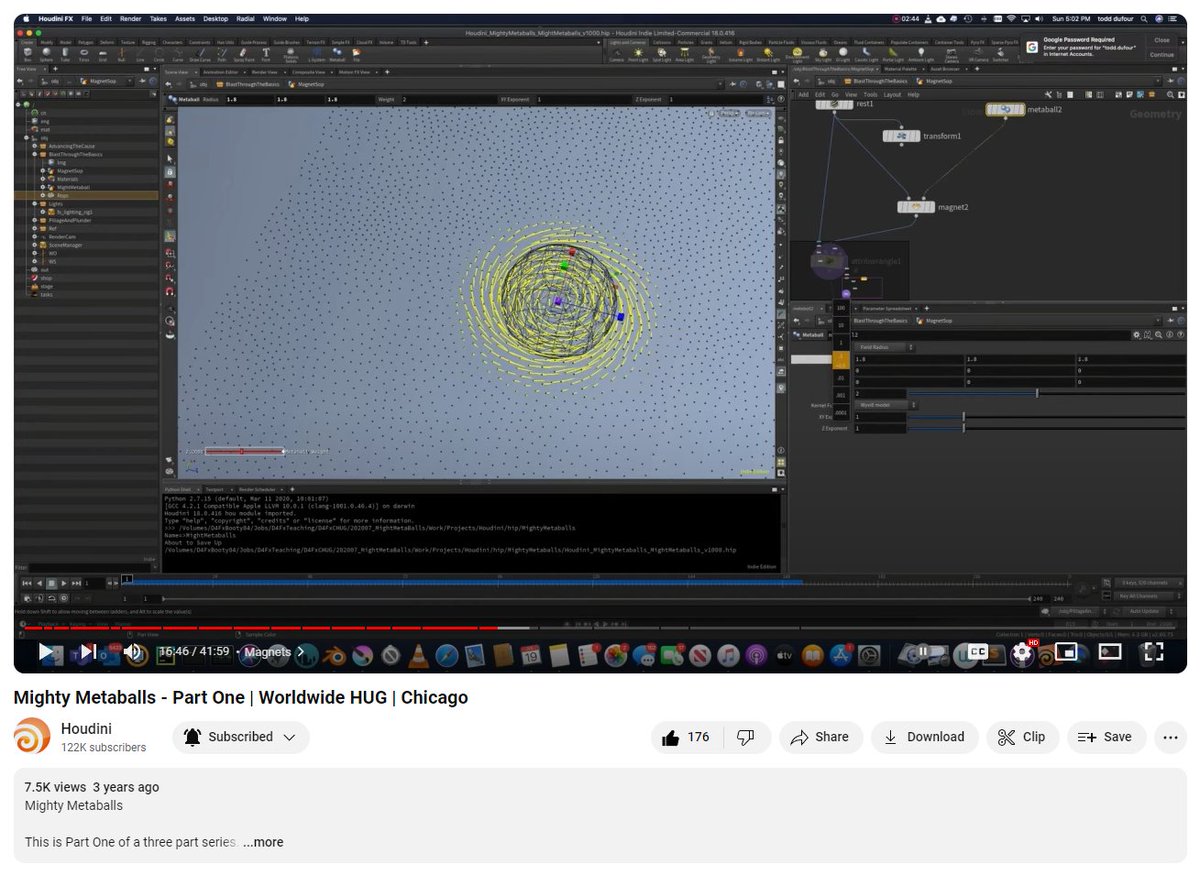Open the Houdini channel name link

click(86, 728)
